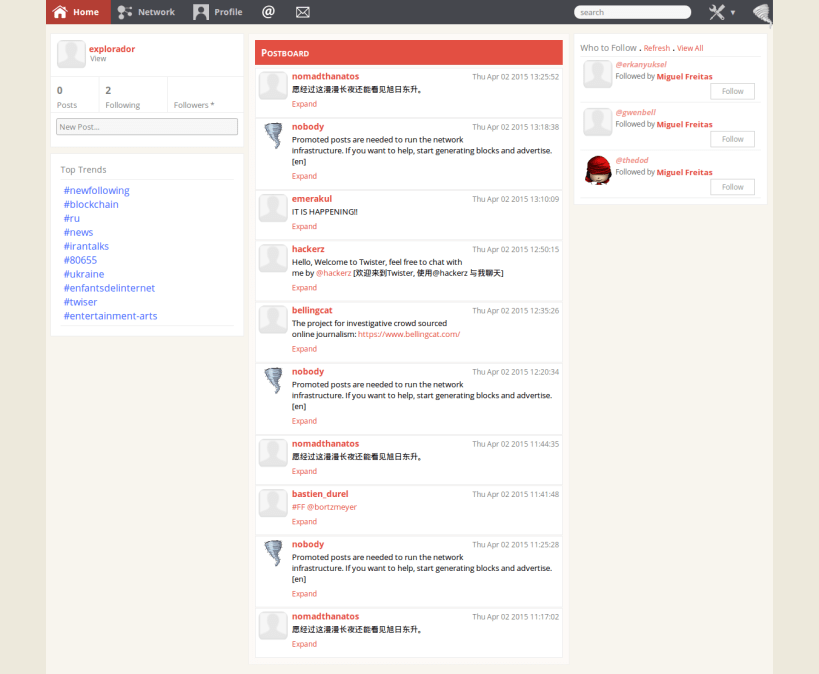Open the @bortzmeyer mention
Viewport: 819px width, 674px height.
click(332, 507)
